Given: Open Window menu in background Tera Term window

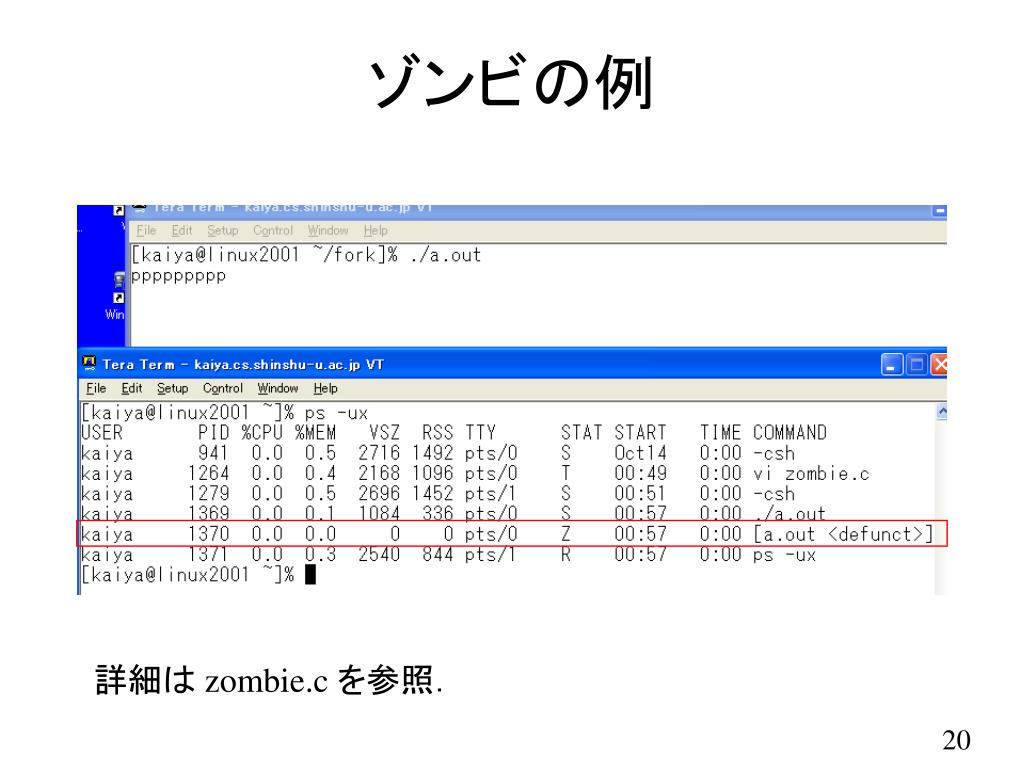Looking at the screenshot, I should 328,231.
